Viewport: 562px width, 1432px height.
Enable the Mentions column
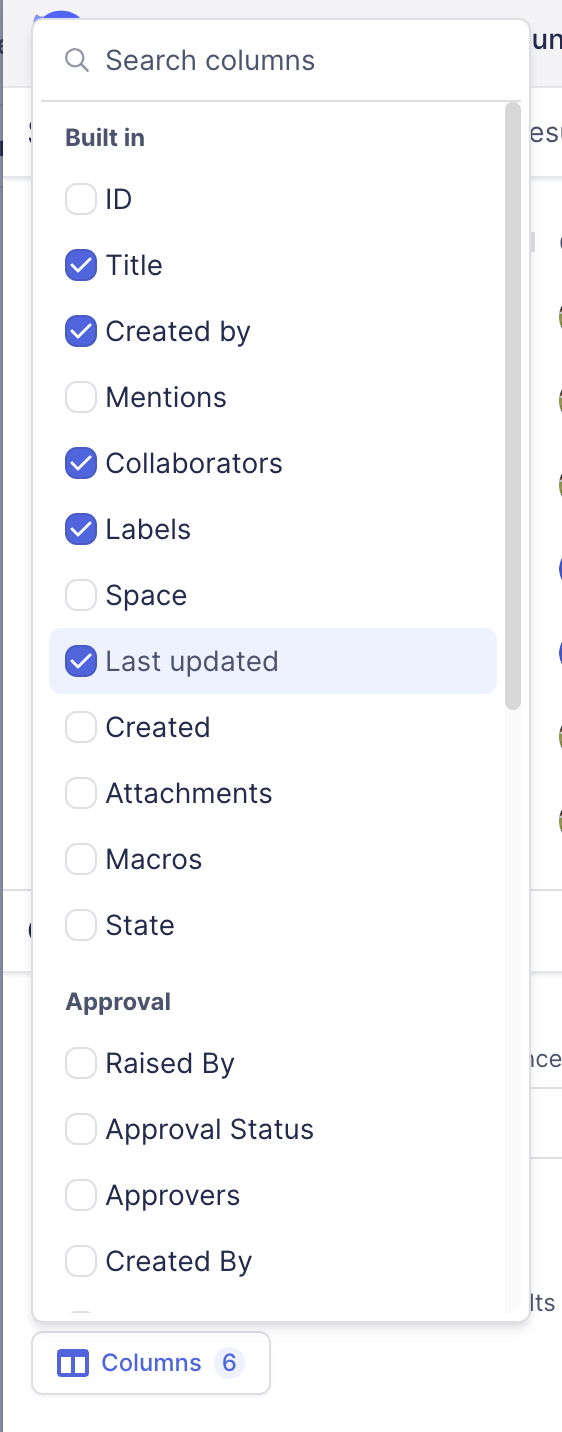(x=81, y=397)
